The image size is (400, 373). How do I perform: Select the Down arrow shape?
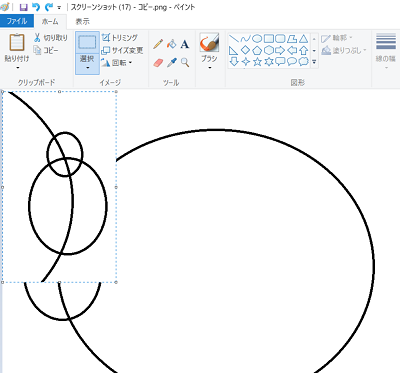click(234, 62)
